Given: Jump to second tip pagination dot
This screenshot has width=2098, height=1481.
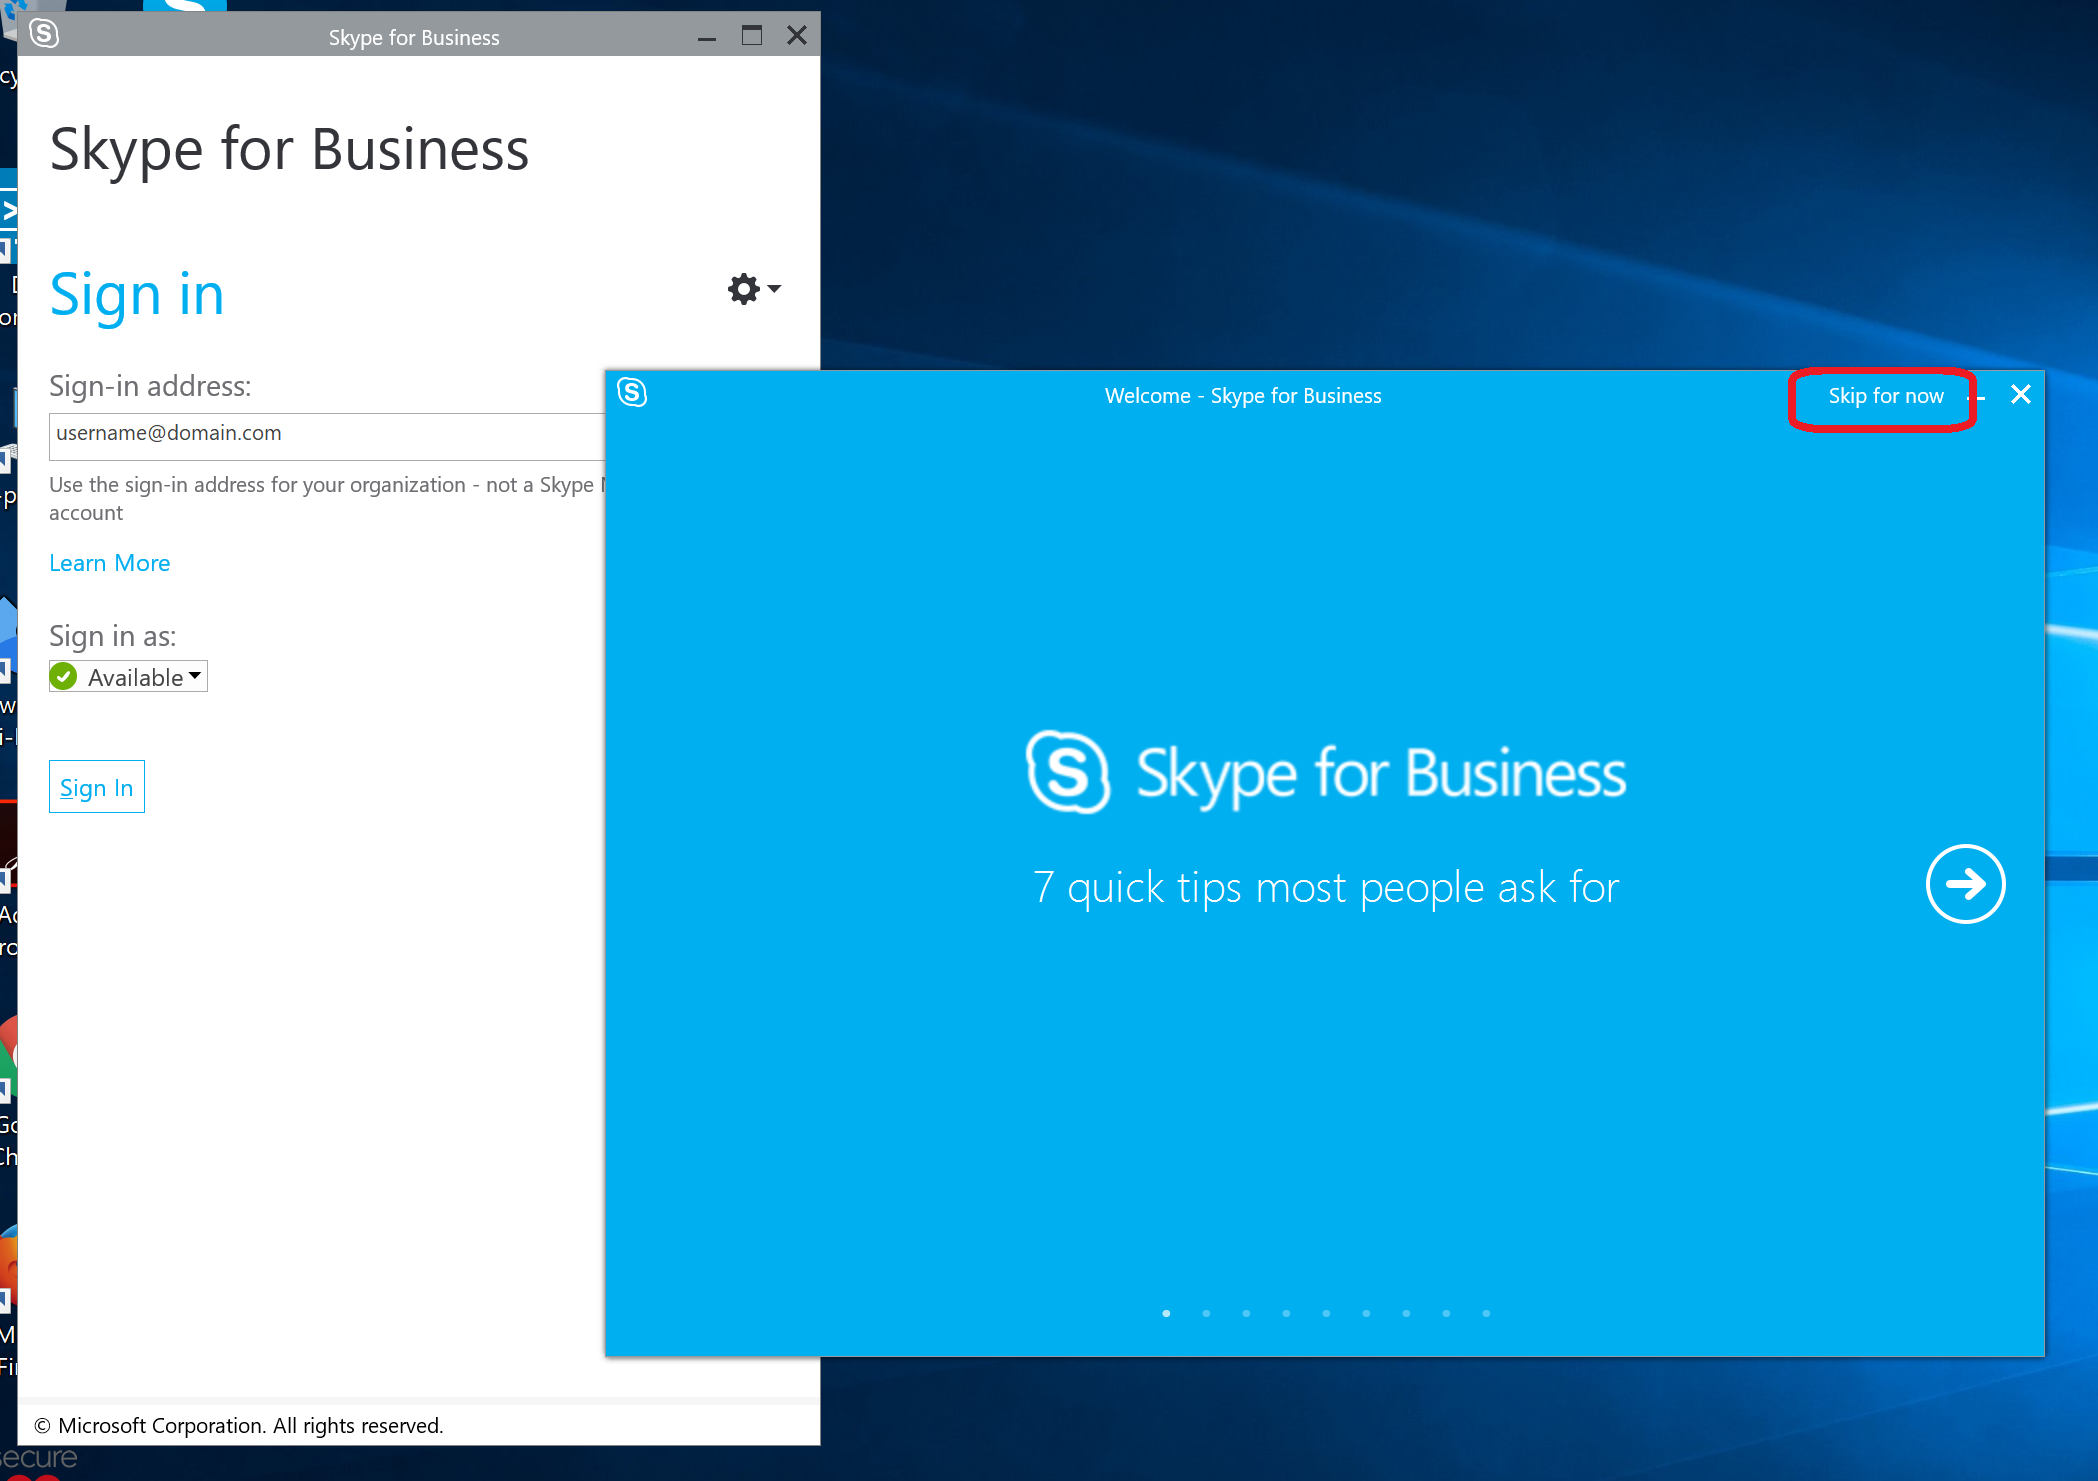Looking at the screenshot, I should click(x=1206, y=1313).
